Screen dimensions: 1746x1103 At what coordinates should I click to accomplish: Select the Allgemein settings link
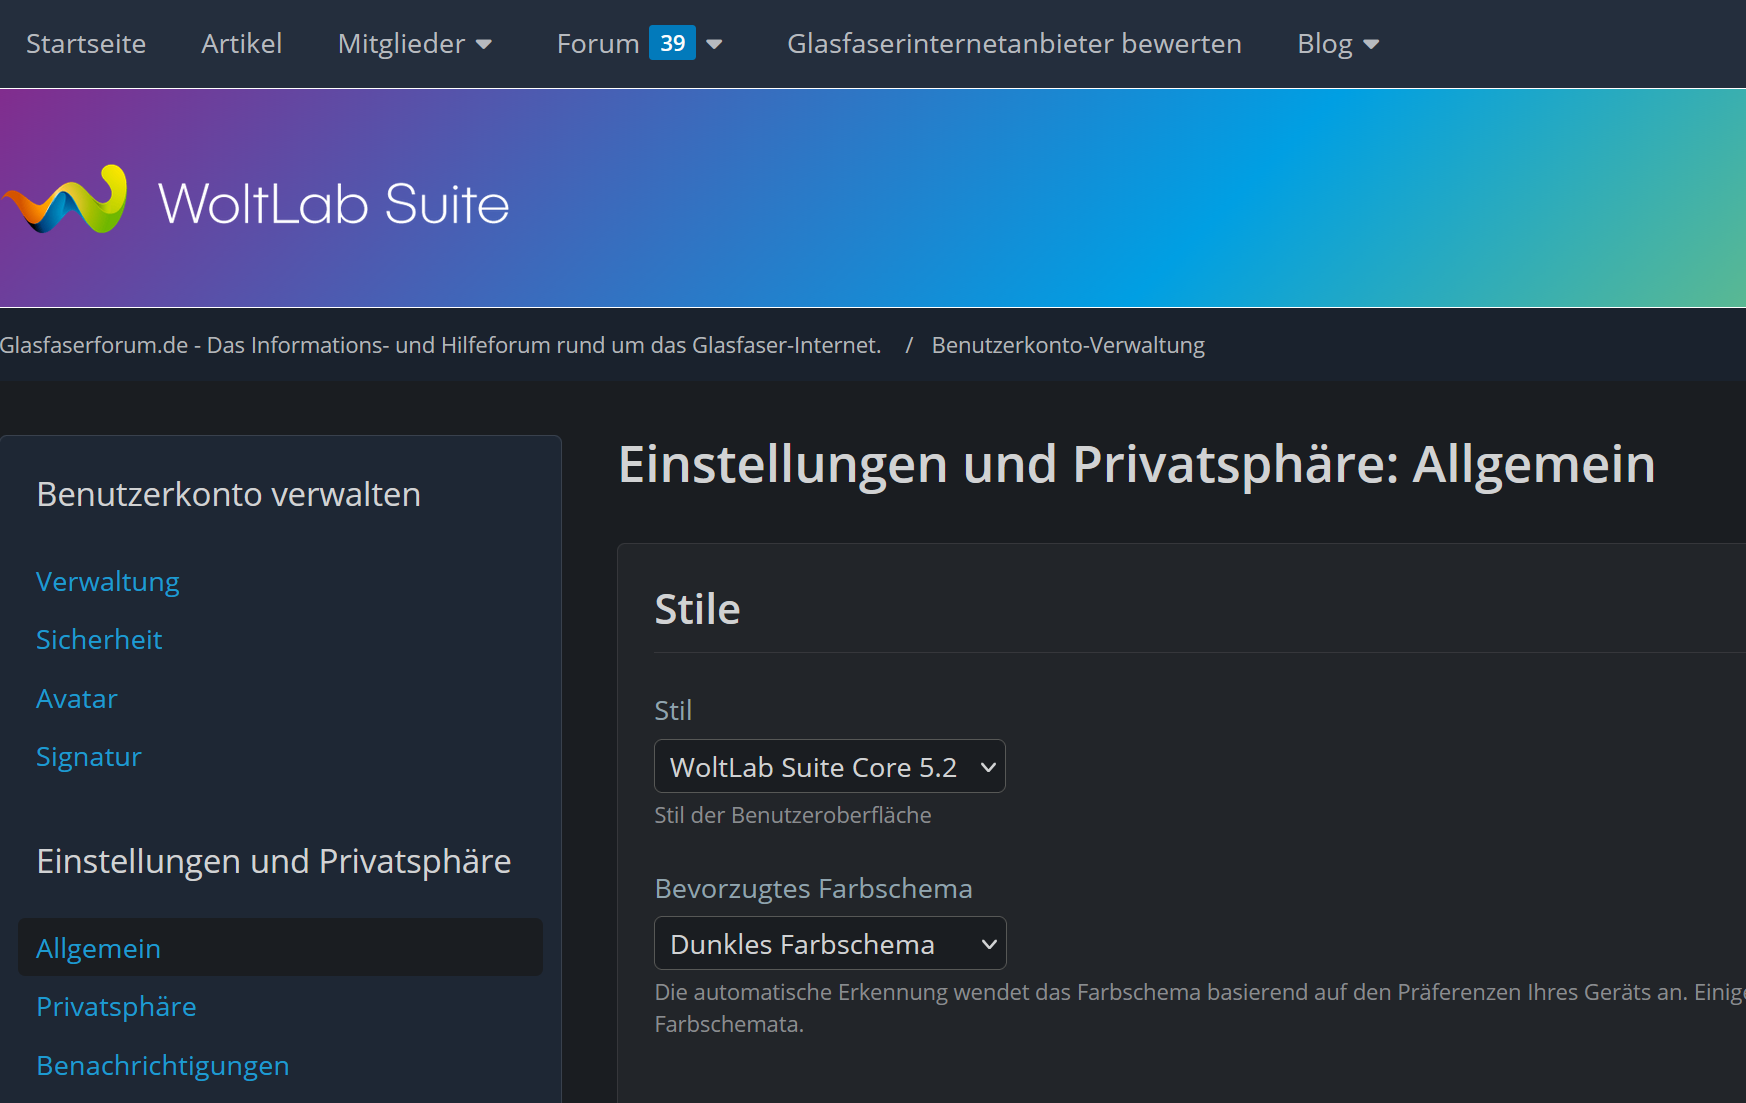pyautogui.click(x=280, y=947)
